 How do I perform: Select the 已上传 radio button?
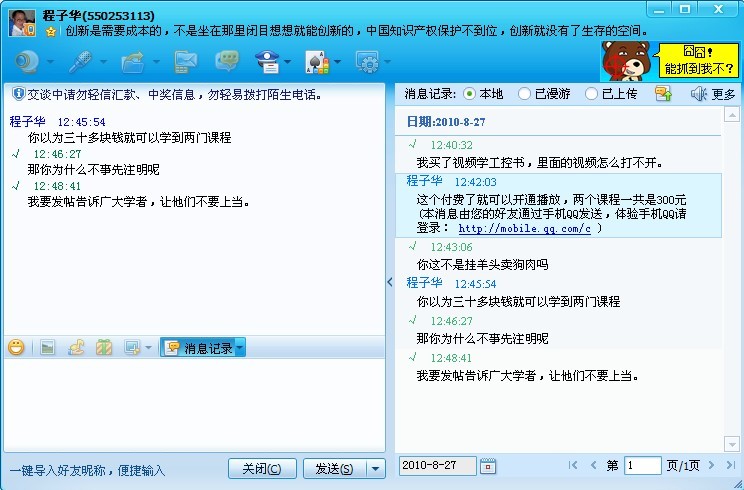590,94
